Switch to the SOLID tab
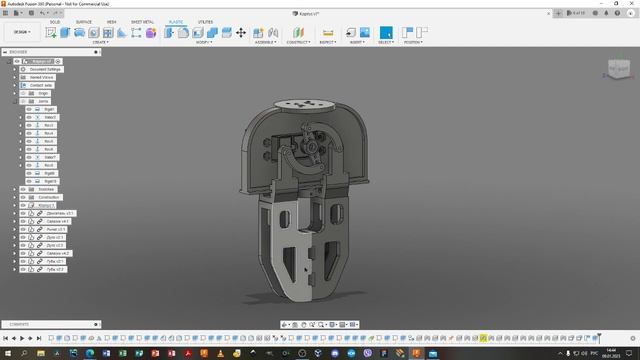640x360 pixels. coord(55,22)
